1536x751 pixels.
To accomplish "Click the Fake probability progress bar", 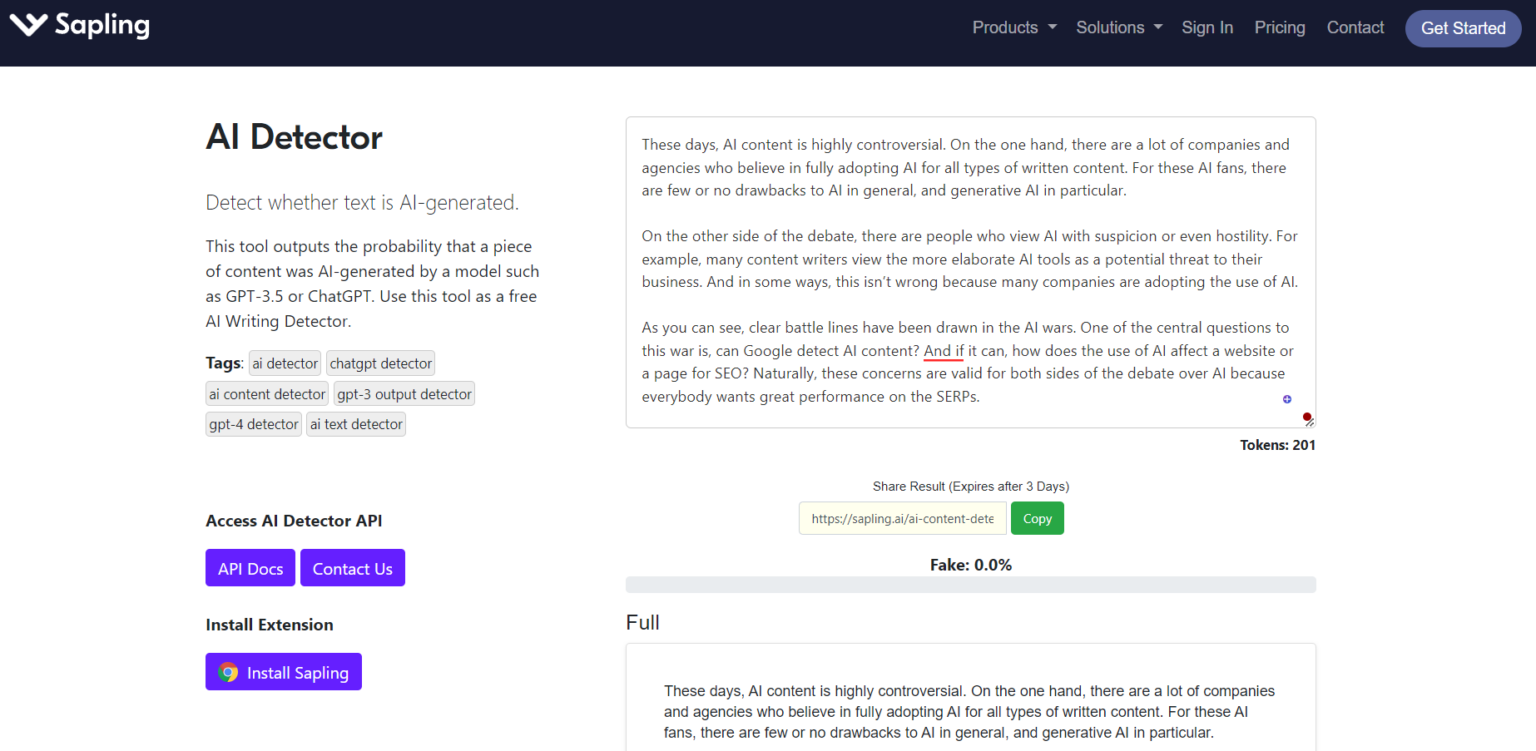I will click(x=970, y=584).
